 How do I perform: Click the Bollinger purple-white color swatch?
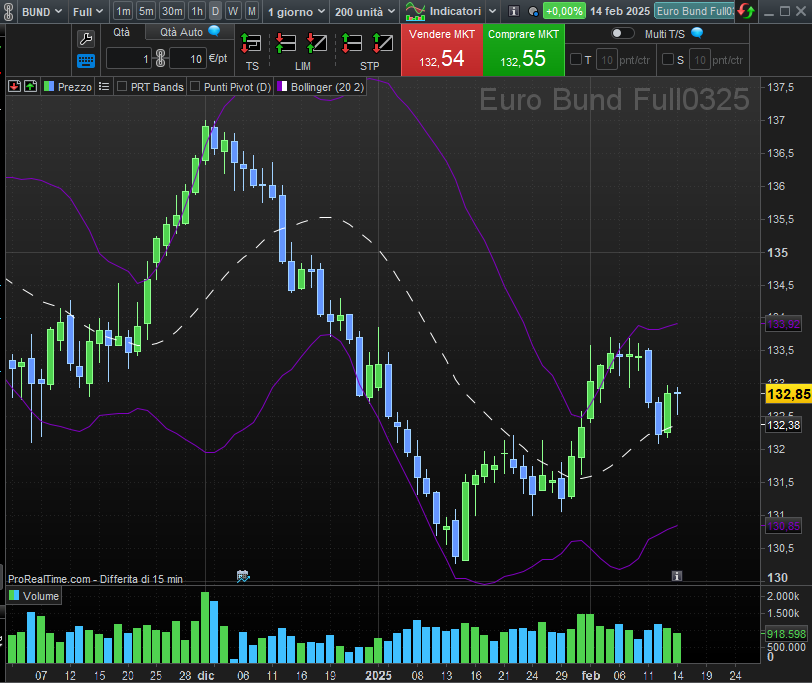click(x=282, y=86)
